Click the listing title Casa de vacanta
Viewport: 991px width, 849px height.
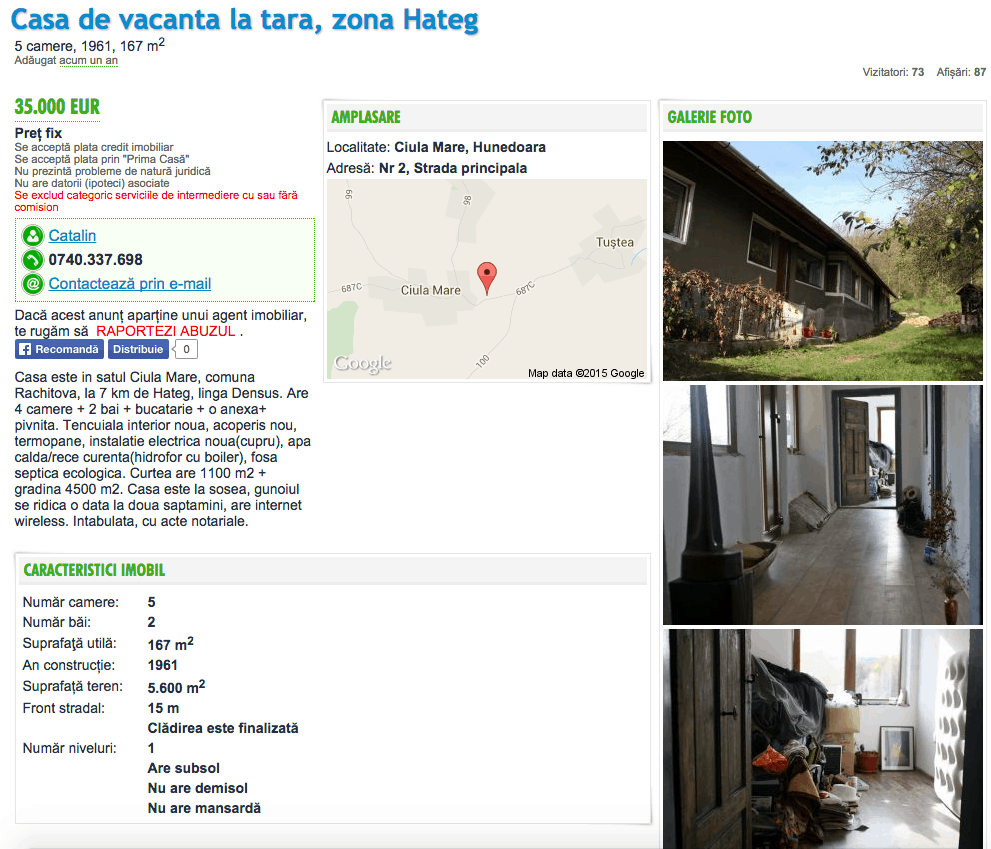pos(245,20)
